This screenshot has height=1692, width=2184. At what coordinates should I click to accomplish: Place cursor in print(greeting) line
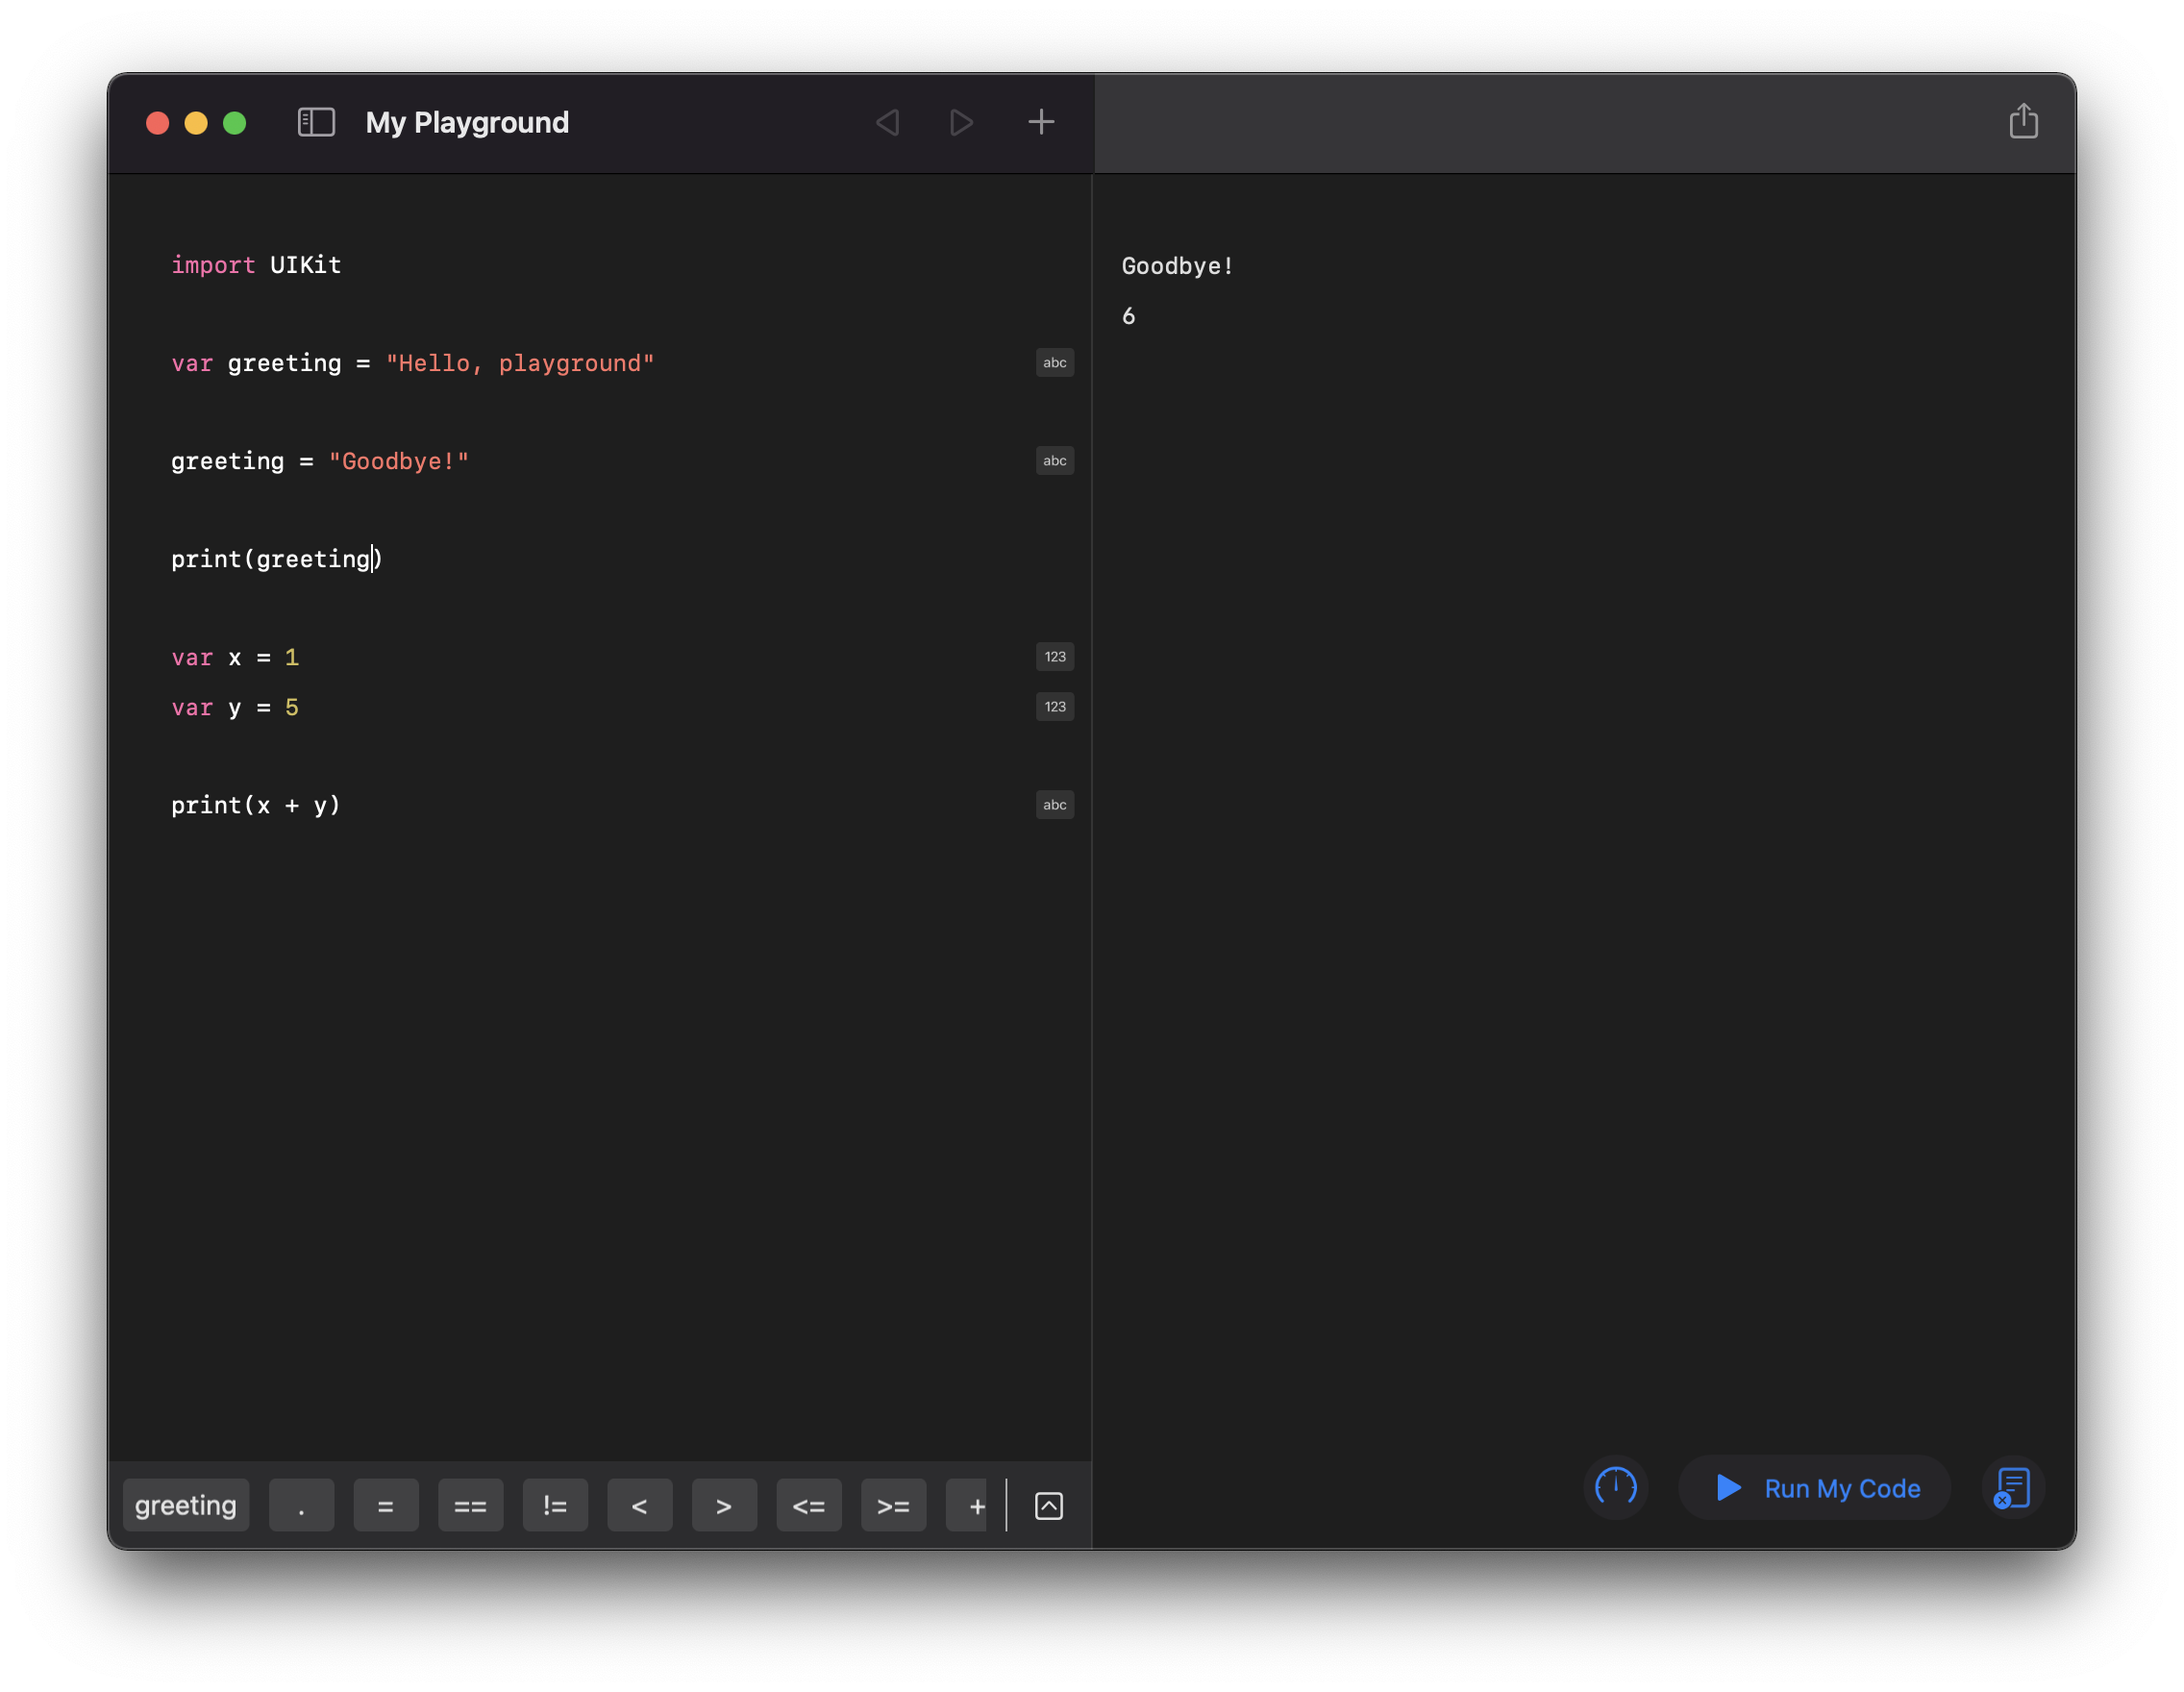click(277, 559)
